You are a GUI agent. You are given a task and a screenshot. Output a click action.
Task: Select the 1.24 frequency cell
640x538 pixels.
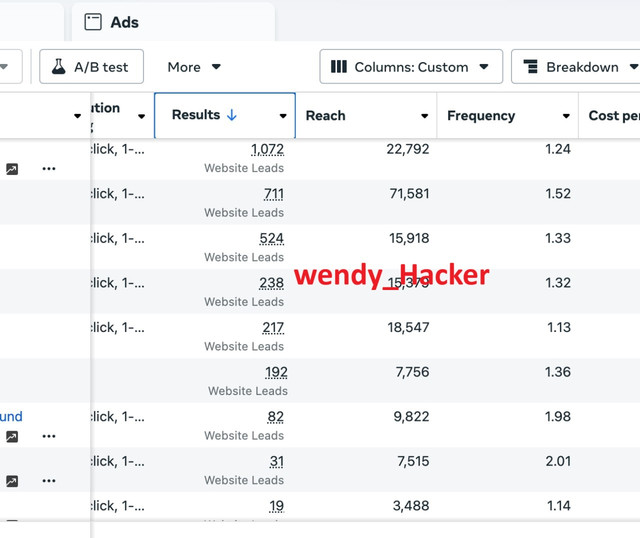558,149
